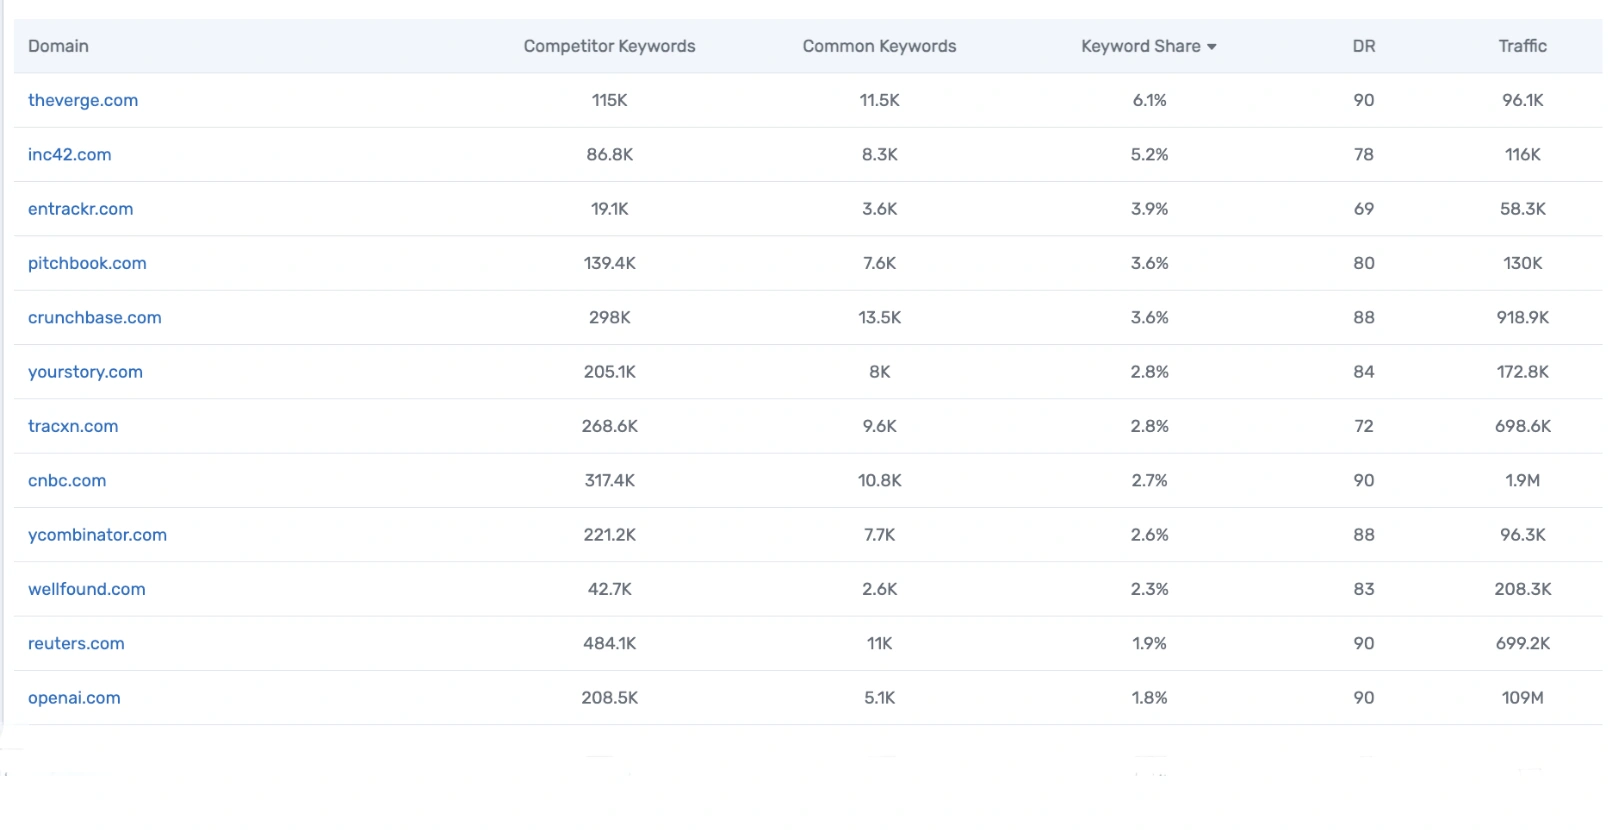1612x830 pixels.
Task: Select 86.8K competitor keywords cell
Action: [x=609, y=154]
